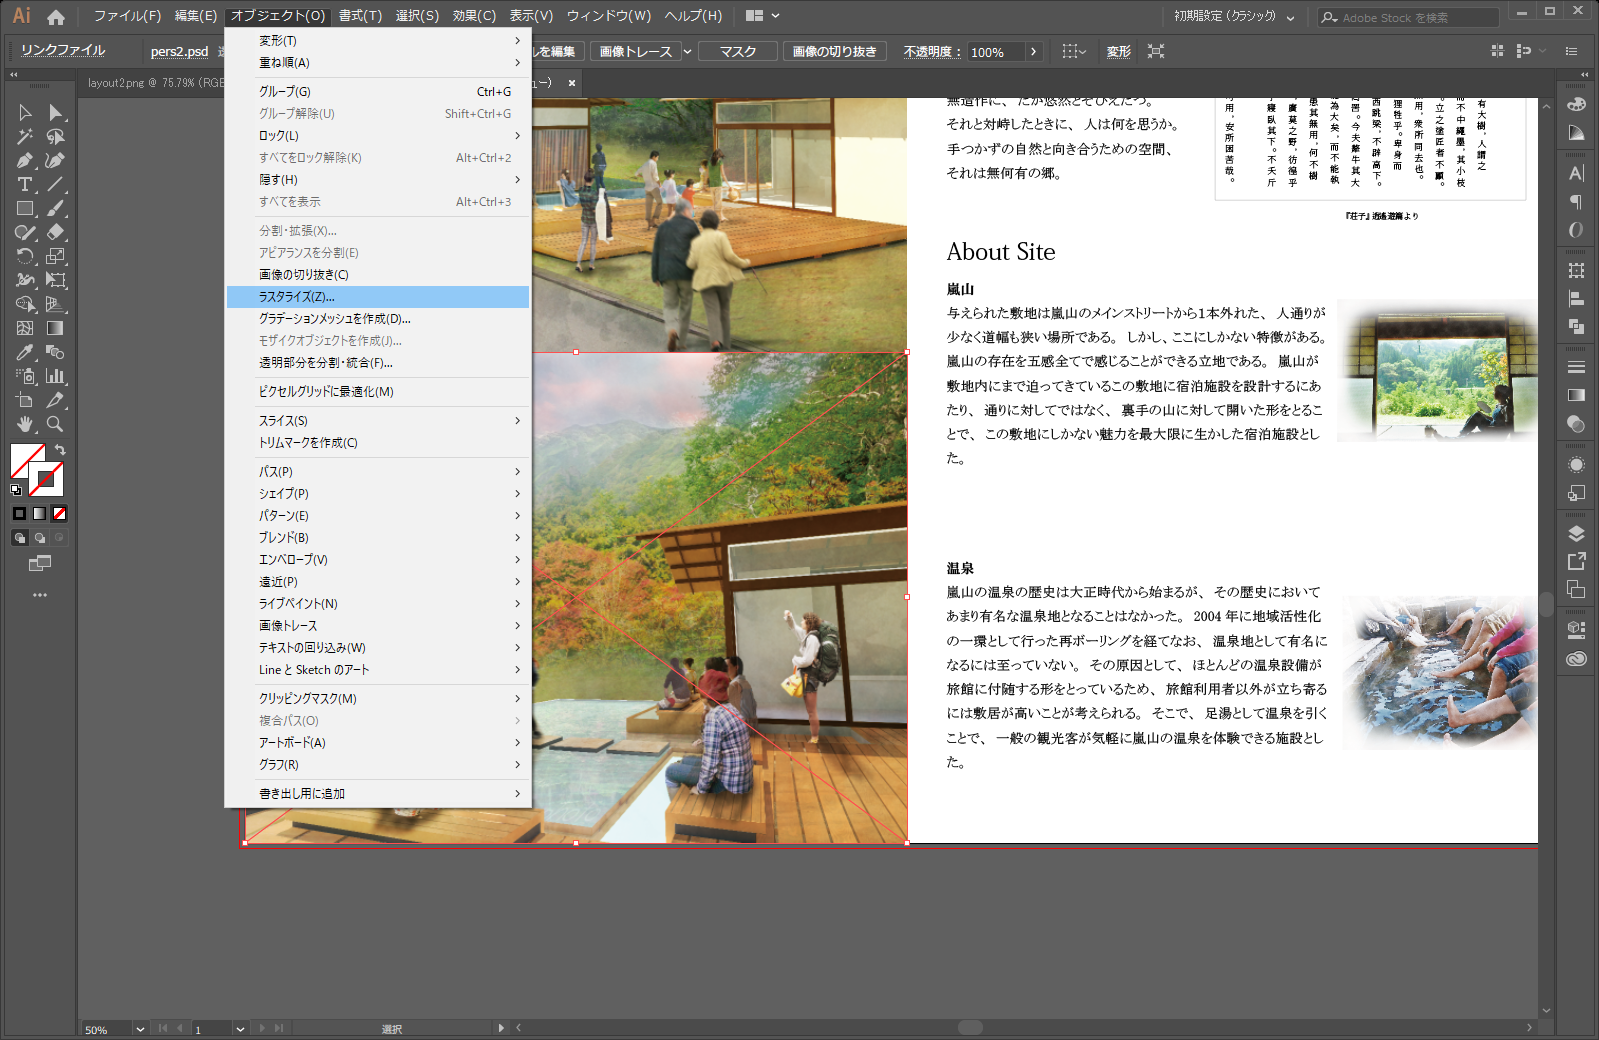Open the zoom level dropdown at bottom

[x=140, y=1029]
